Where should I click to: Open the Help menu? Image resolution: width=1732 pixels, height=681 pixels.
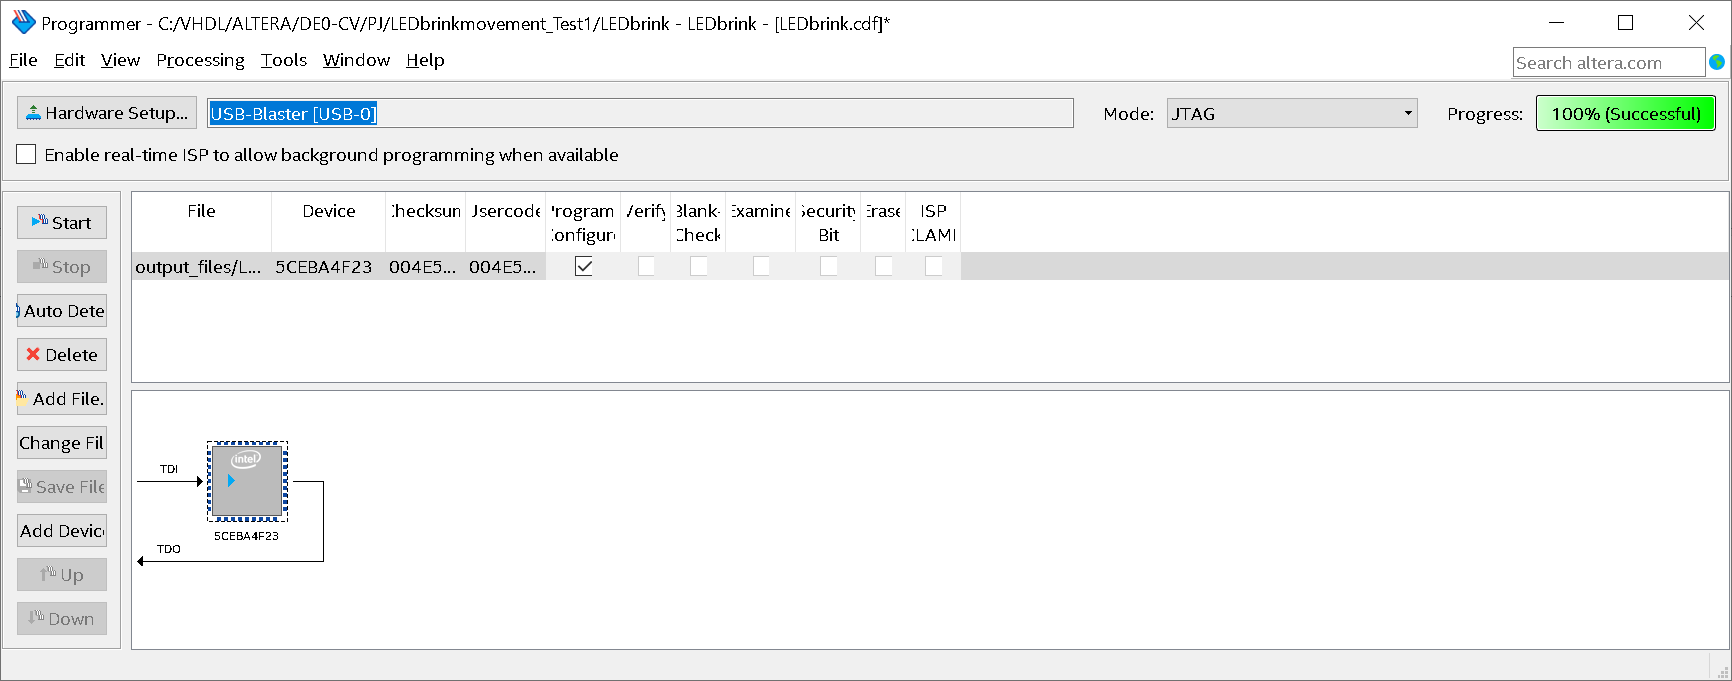pos(425,60)
